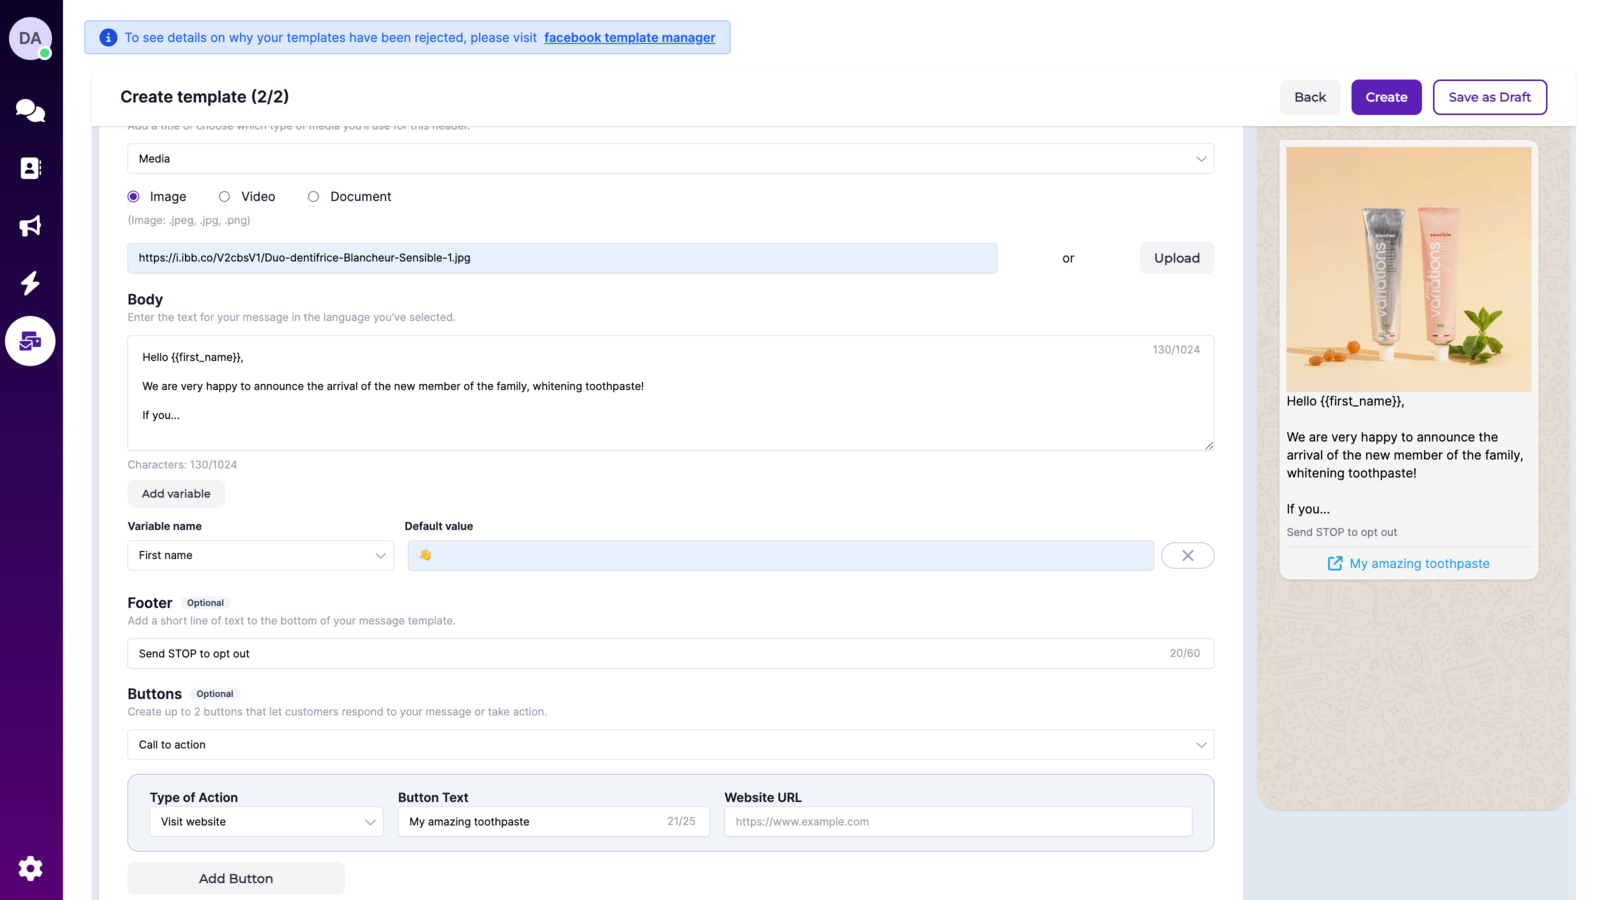Click the Create button
The width and height of the screenshot is (1600, 900).
1386,97
